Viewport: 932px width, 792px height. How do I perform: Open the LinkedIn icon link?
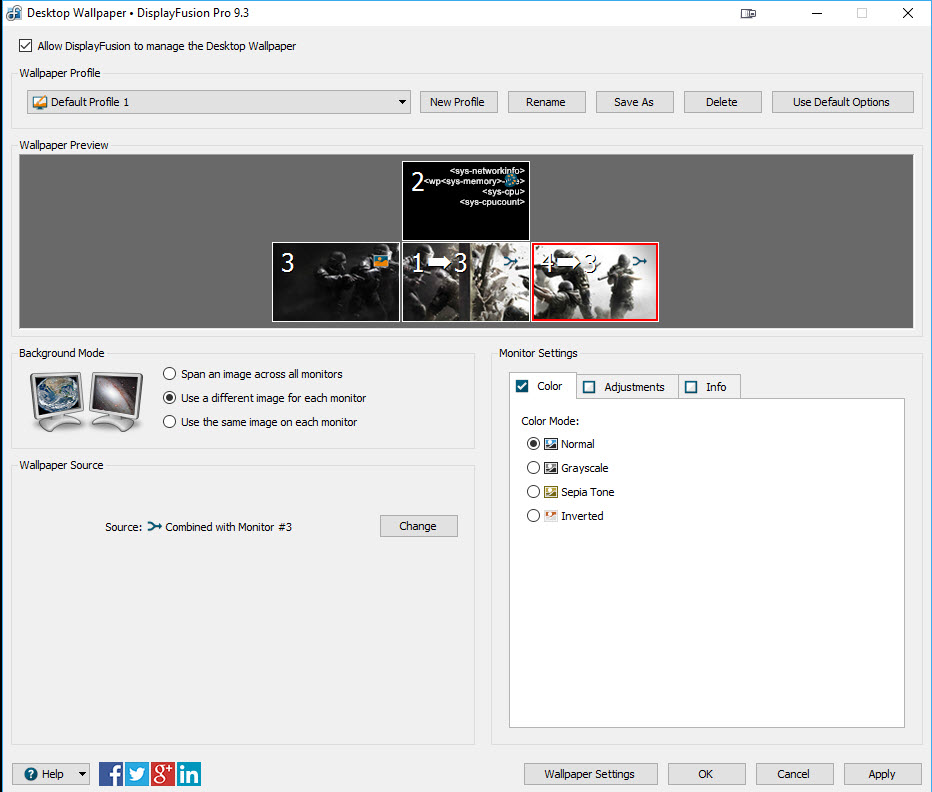tap(189, 773)
